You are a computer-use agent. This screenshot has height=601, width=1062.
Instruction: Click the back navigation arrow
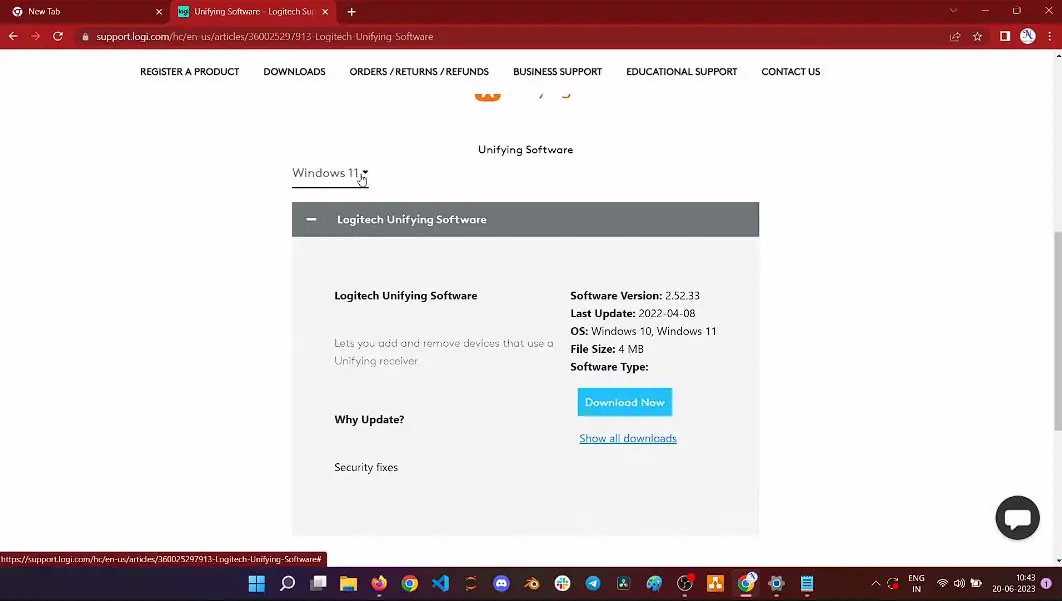pyautogui.click(x=13, y=36)
